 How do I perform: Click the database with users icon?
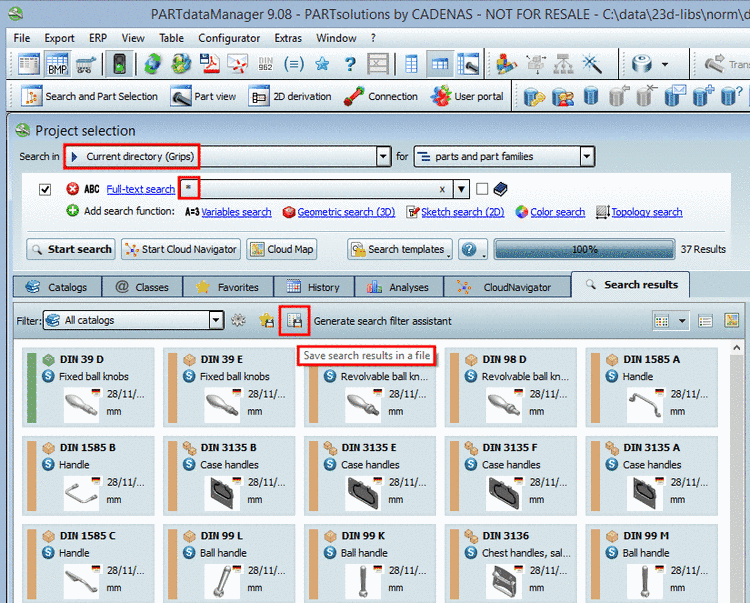tap(563, 96)
